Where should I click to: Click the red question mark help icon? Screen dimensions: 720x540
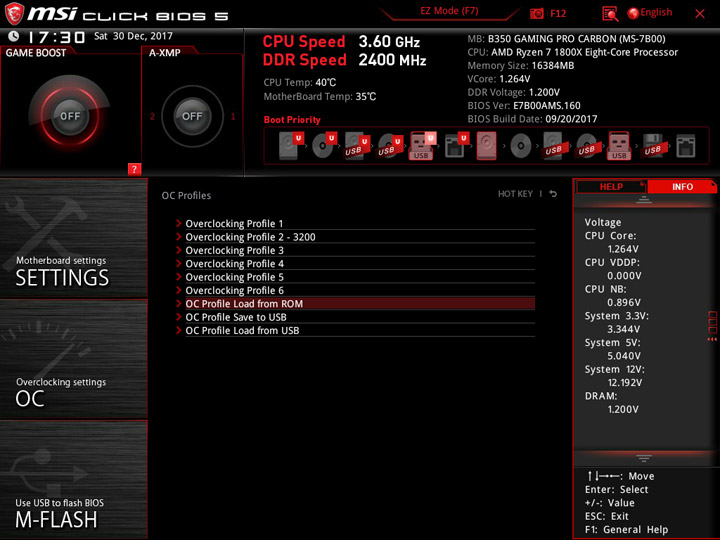point(134,169)
